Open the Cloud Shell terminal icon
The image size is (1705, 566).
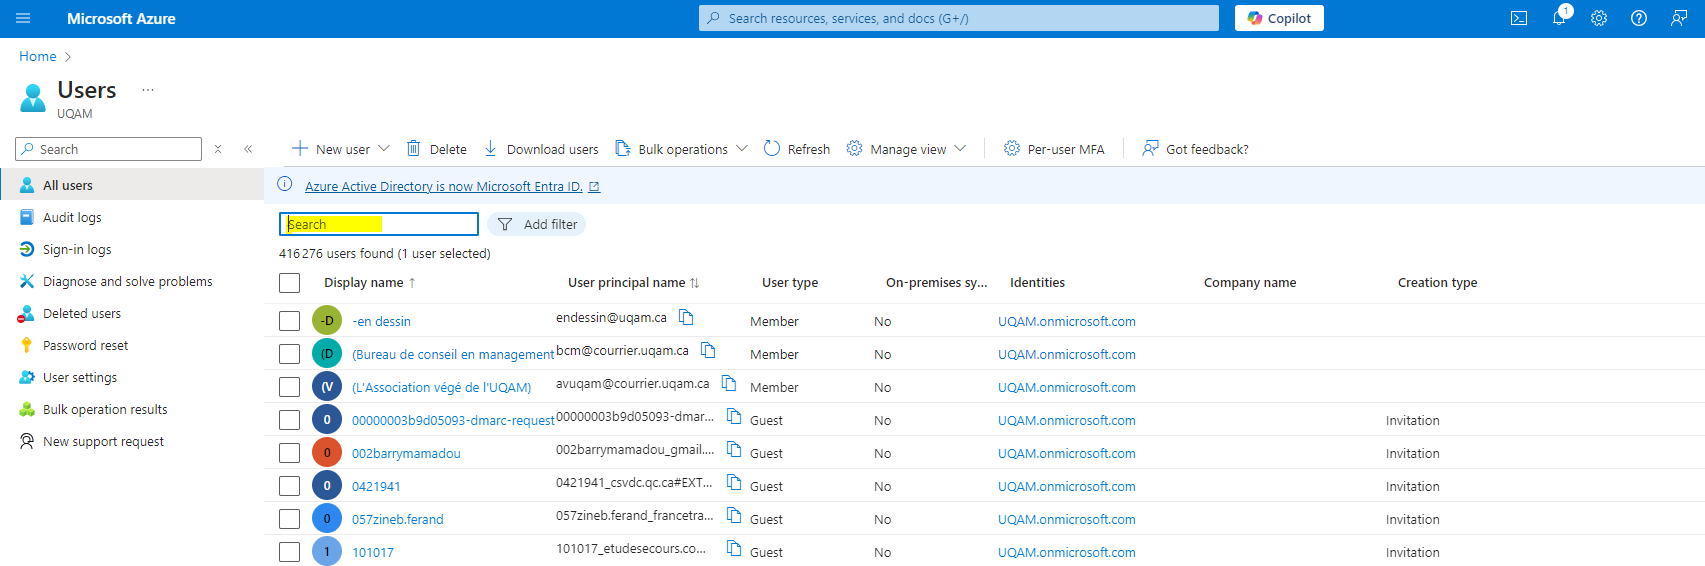(1518, 18)
